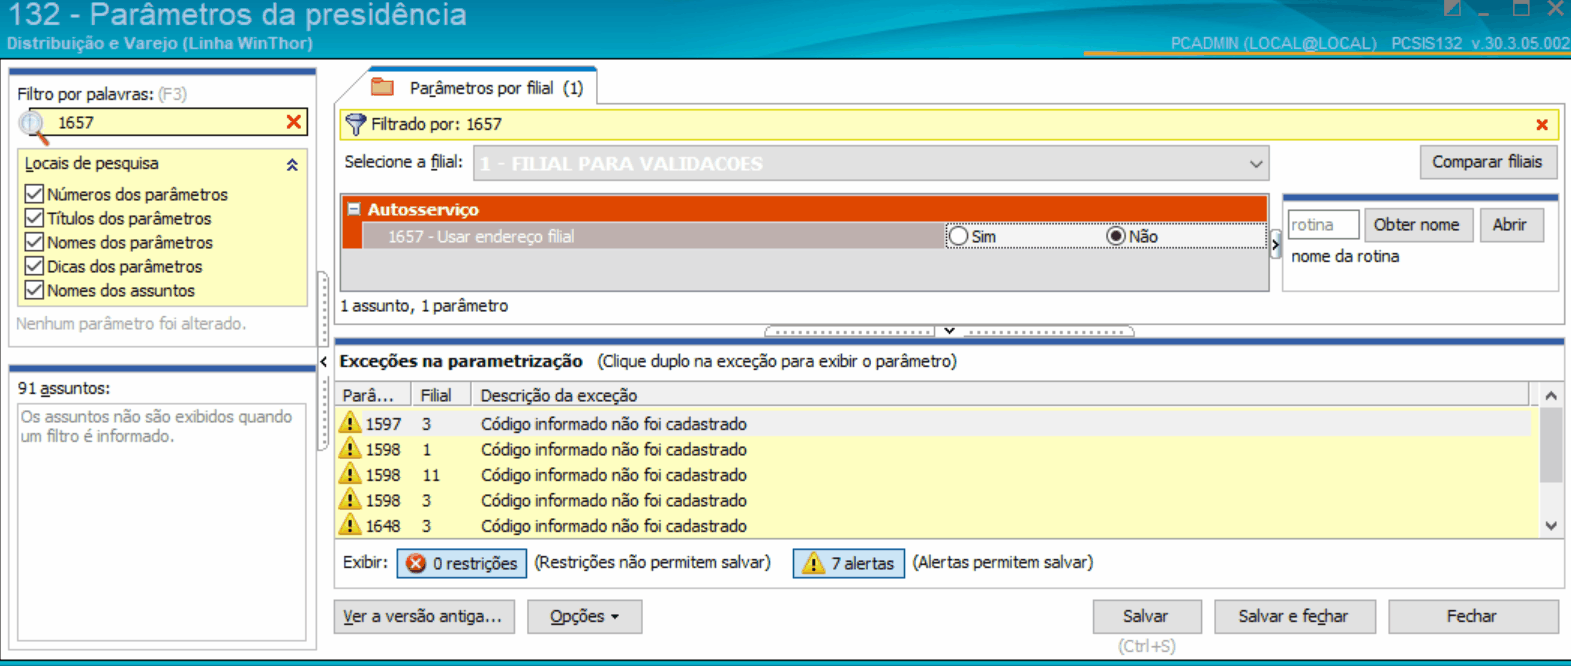Click exceptions list scrollbar down arrow
This screenshot has height=666, width=1571.
click(1551, 526)
